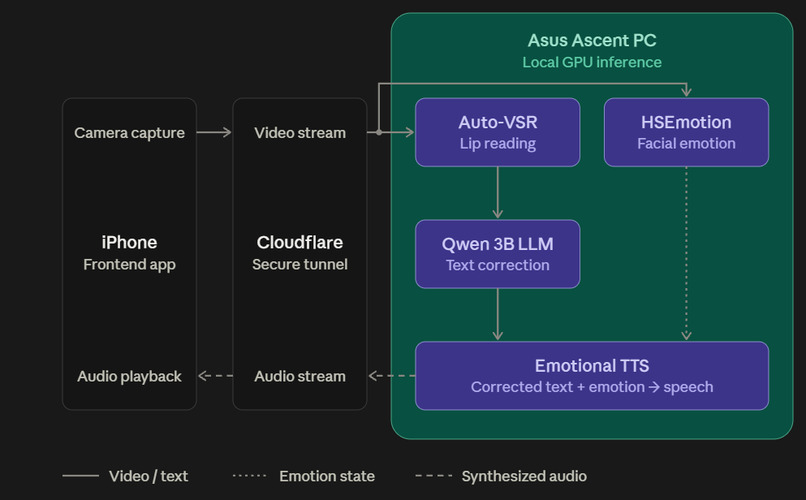Click the 'Video stream' label
The image size is (806, 500).
pyautogui.click(x=300, y=133)
